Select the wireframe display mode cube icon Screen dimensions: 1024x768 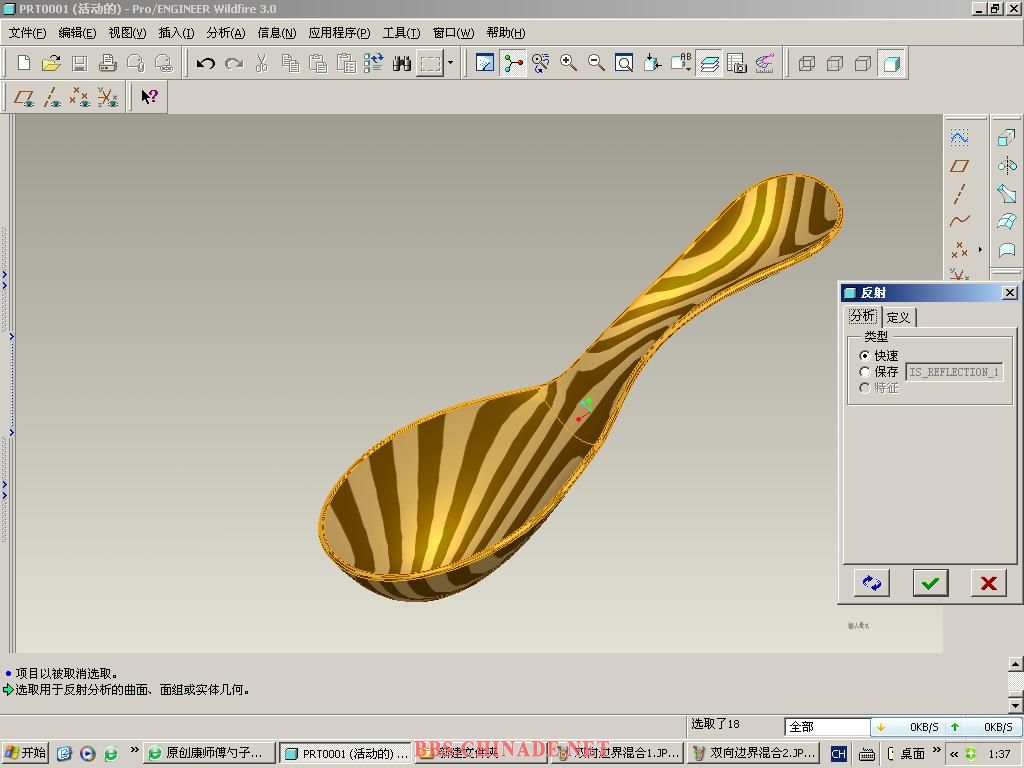click(x=807, y=64)
